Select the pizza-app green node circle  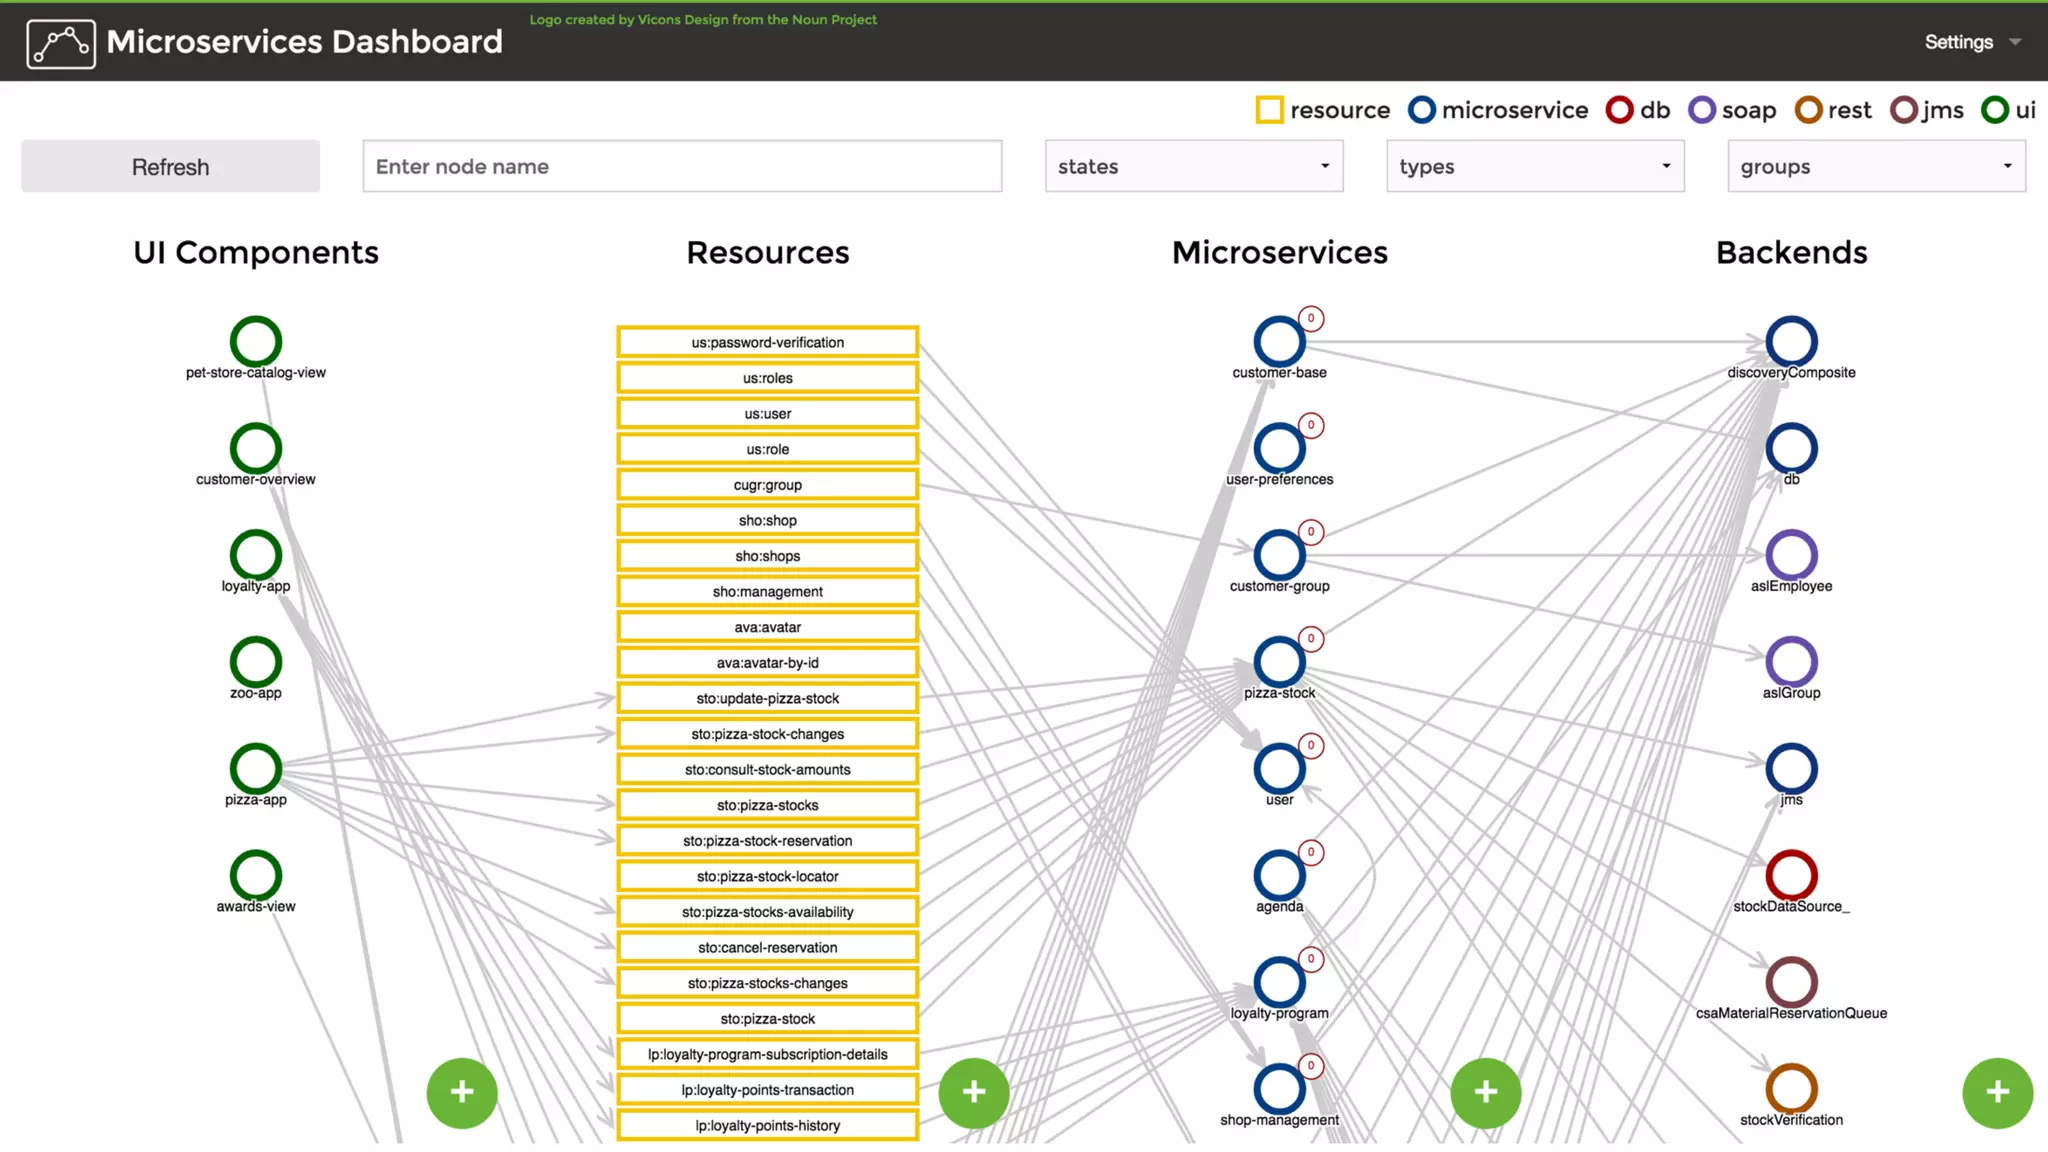click(x=255, y=769)
